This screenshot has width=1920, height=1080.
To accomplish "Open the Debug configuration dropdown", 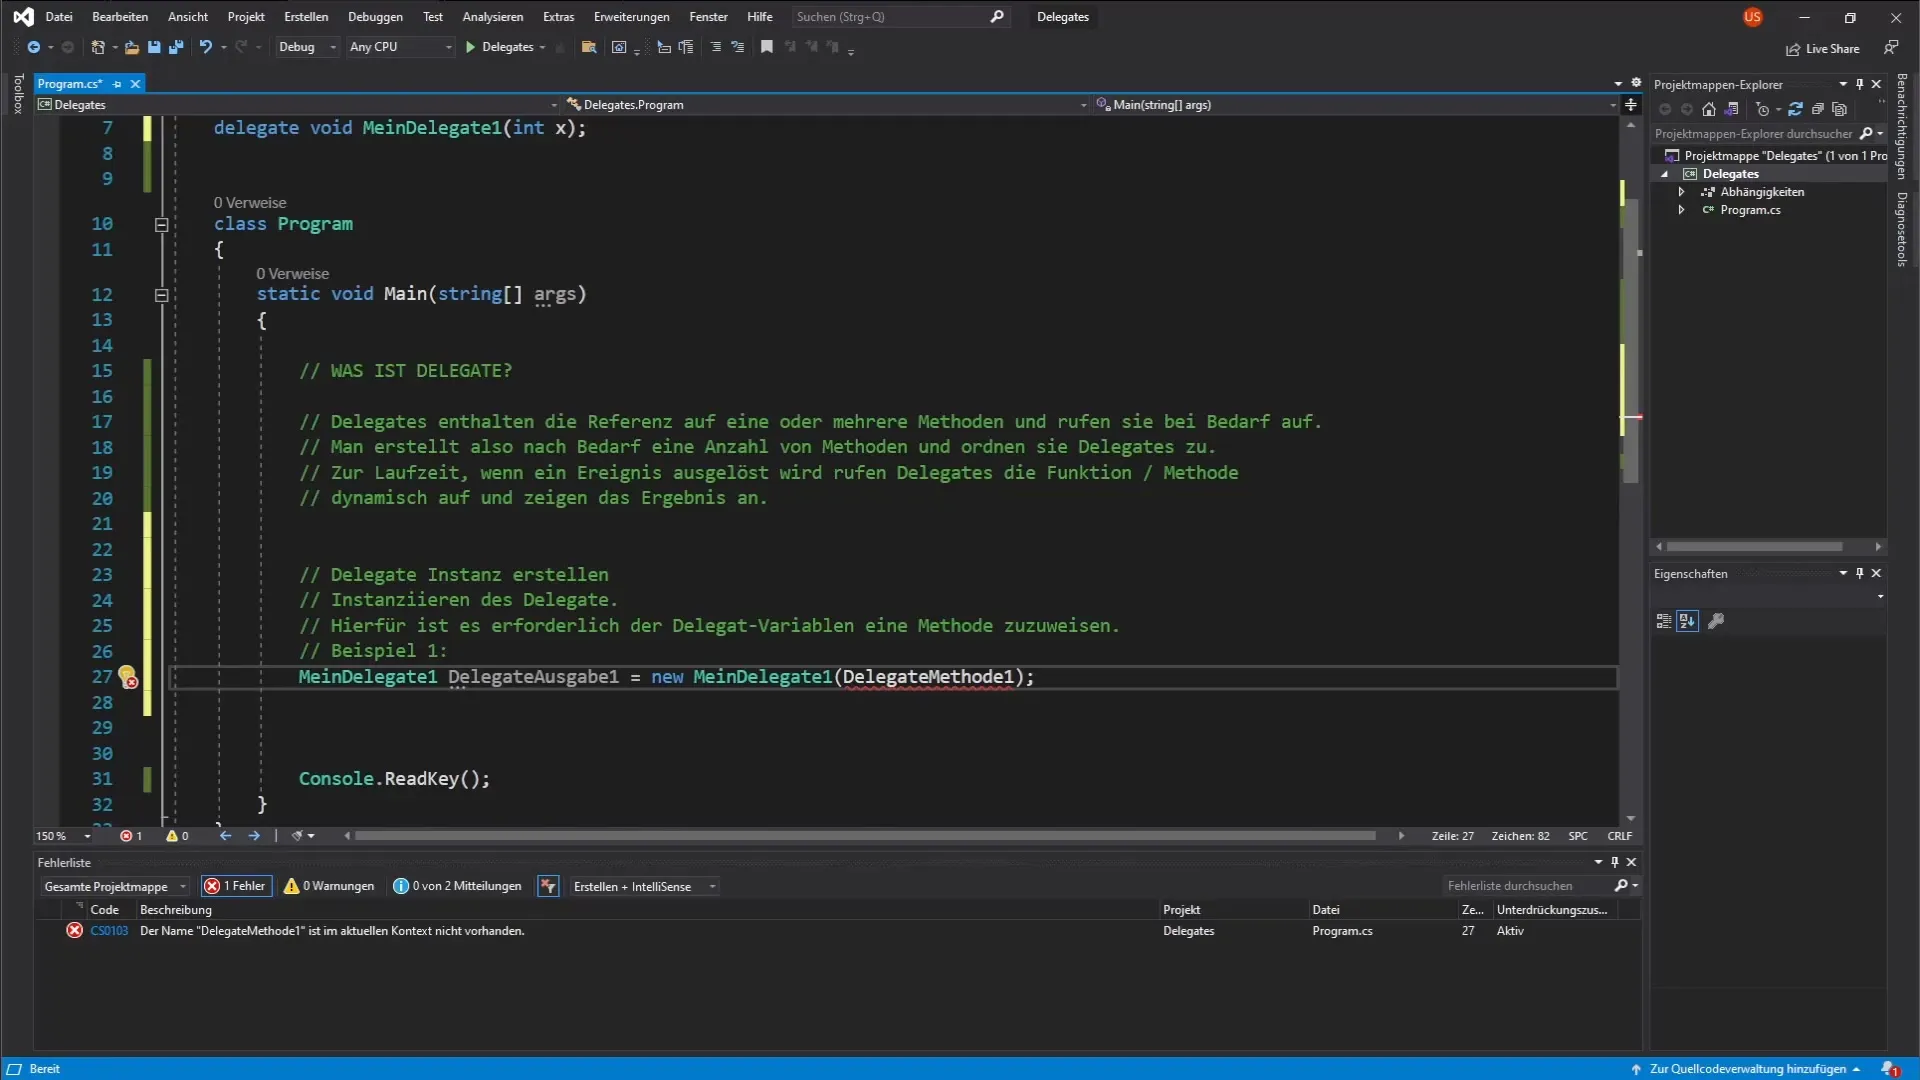I will pos(306,47).
